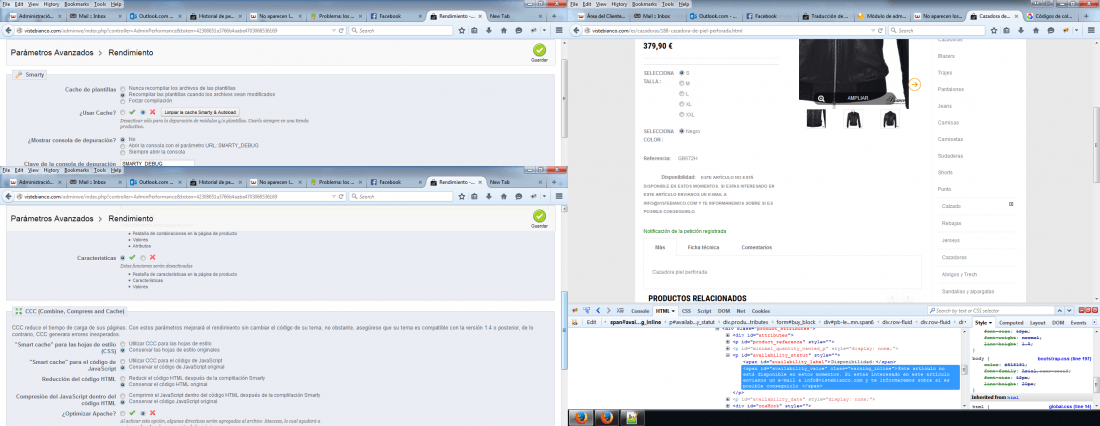Collapse p id="availability_statut" node in Firebug
Screen dimensions: 1100x426
[727, 355]
